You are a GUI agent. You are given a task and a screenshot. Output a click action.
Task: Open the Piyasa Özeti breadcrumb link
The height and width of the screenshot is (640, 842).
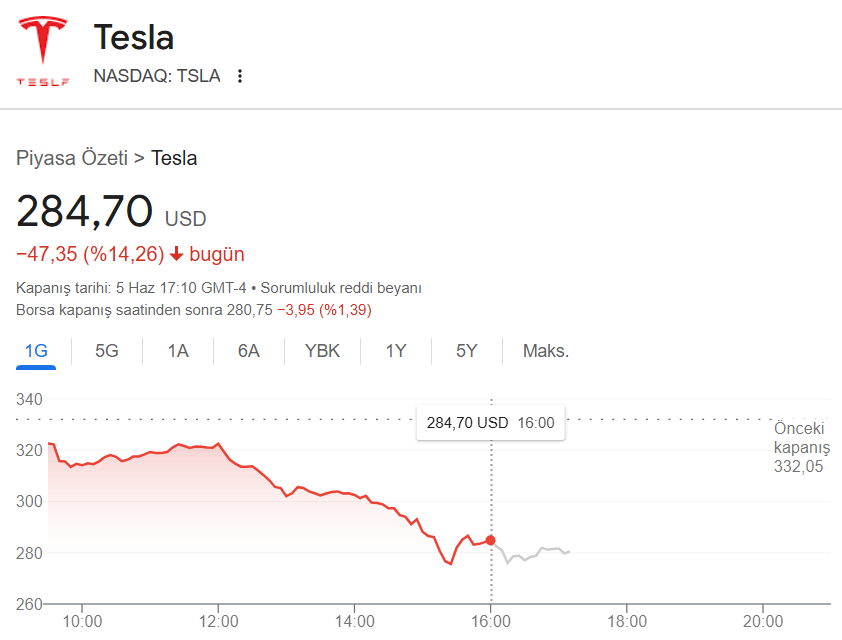click(72, 158)
